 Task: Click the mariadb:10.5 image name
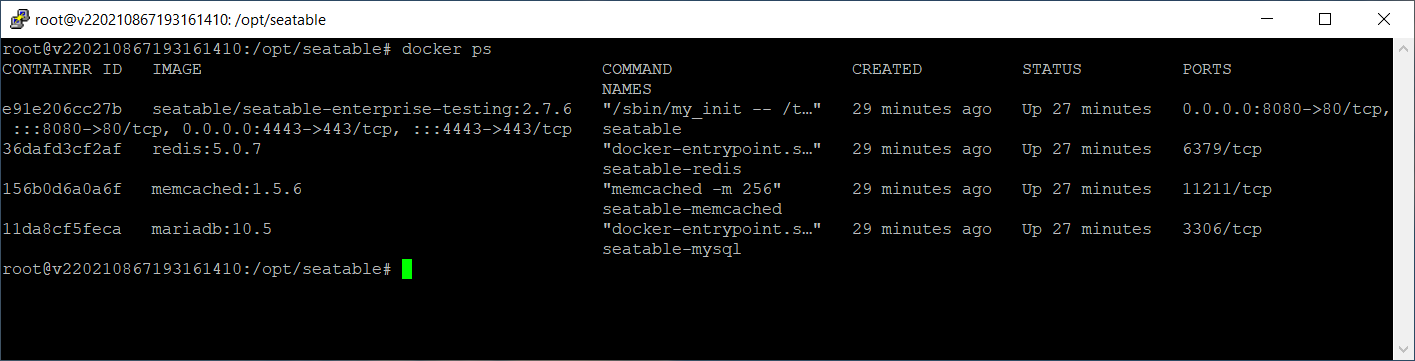click(x=212, y=229)
